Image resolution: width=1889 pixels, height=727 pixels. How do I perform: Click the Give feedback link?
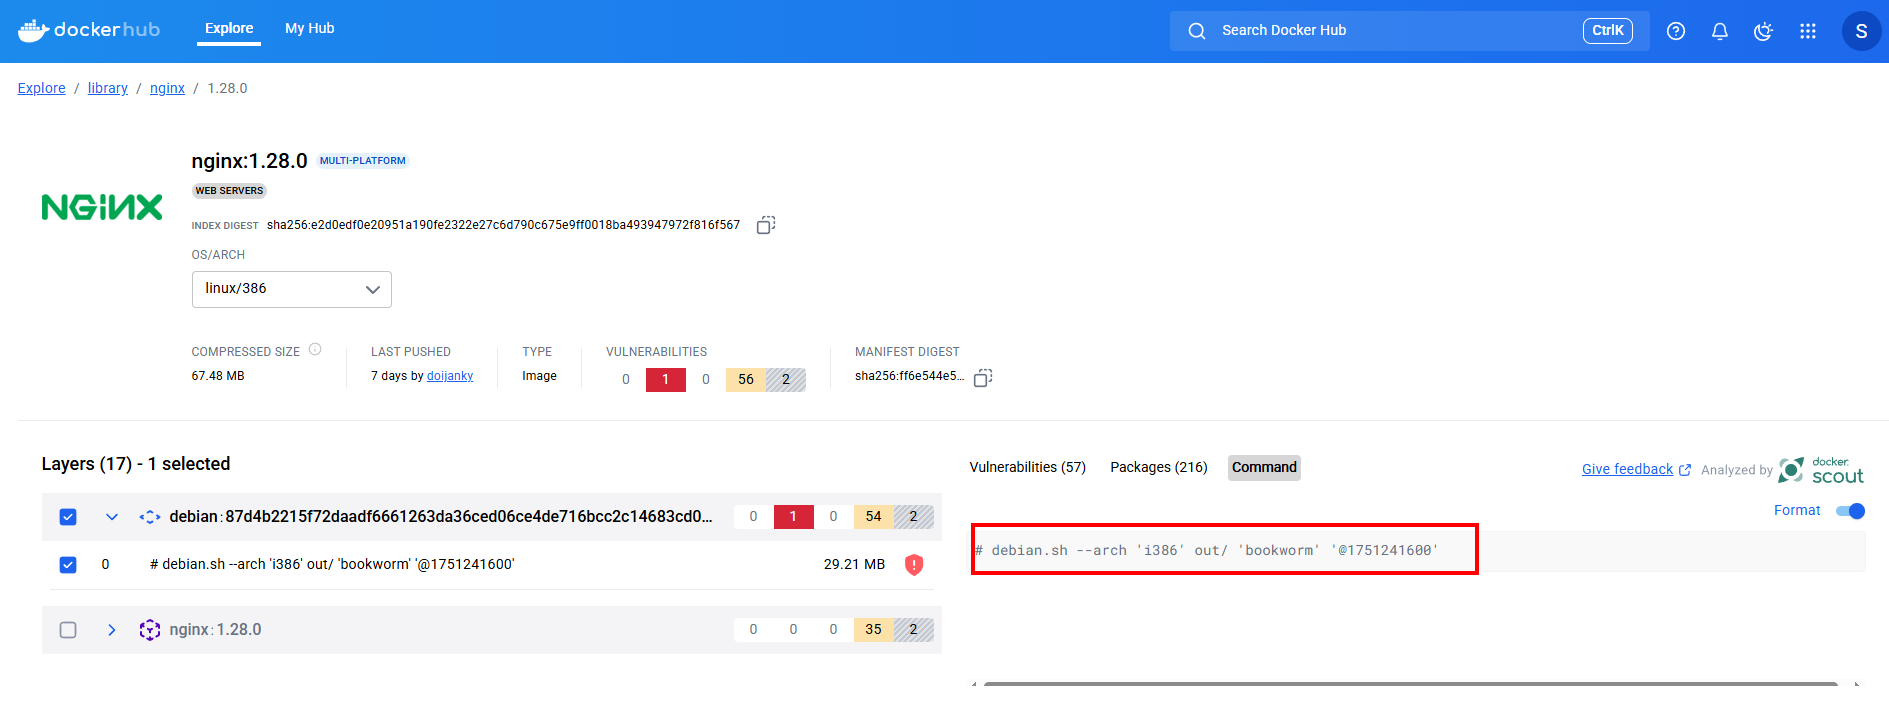pyautogui.click(x=1627, y=470)
